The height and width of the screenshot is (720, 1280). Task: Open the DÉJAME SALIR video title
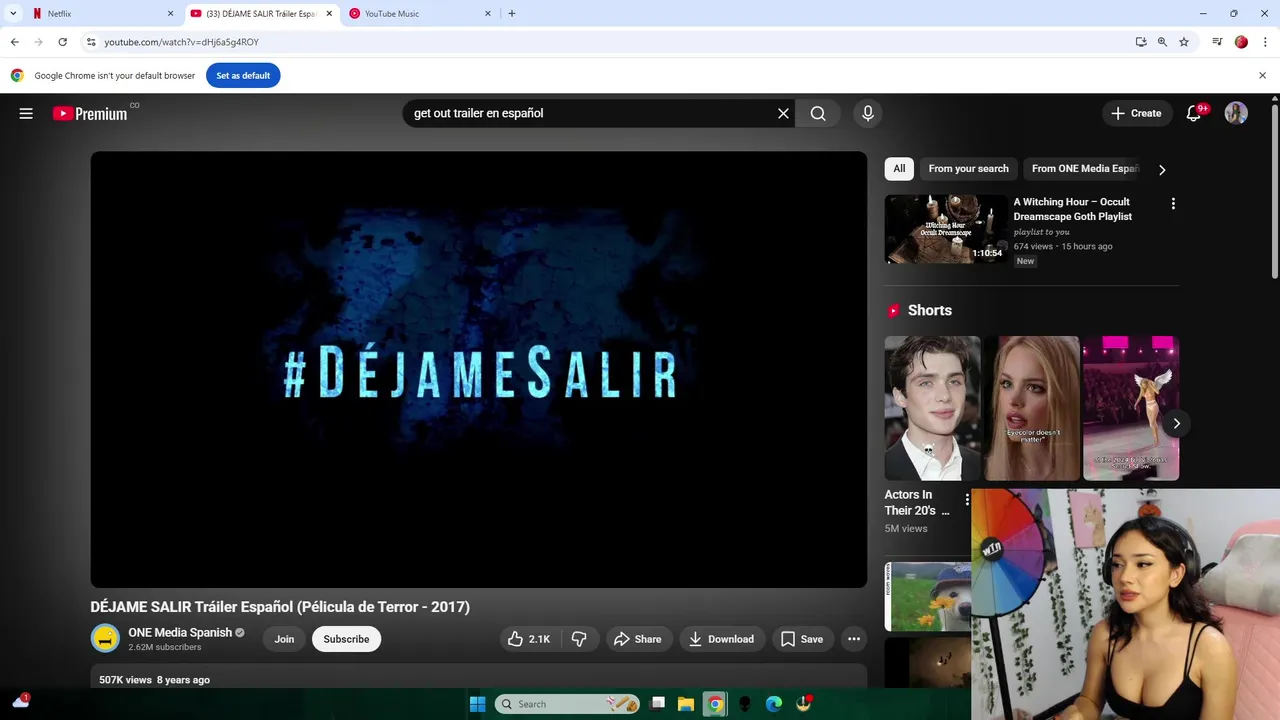click(x=280, y=607)
